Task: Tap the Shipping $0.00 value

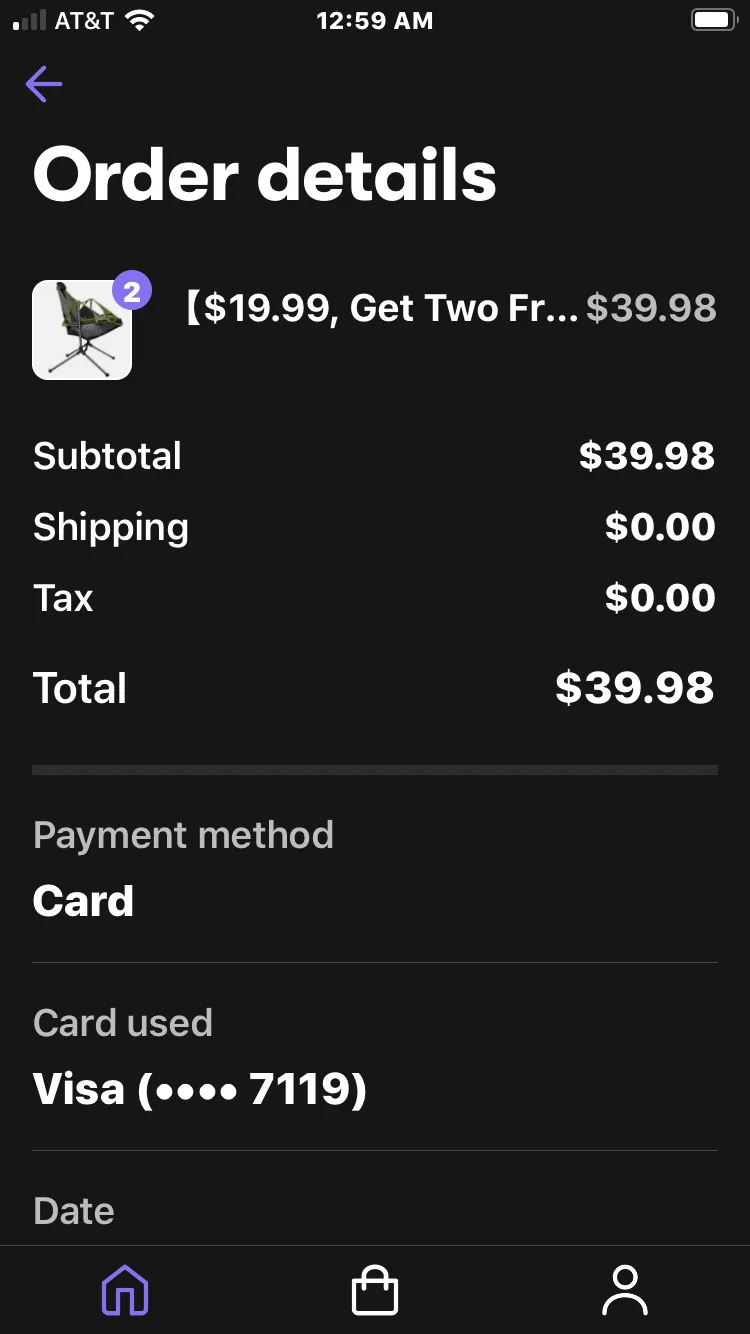Action: click(660, 527)
